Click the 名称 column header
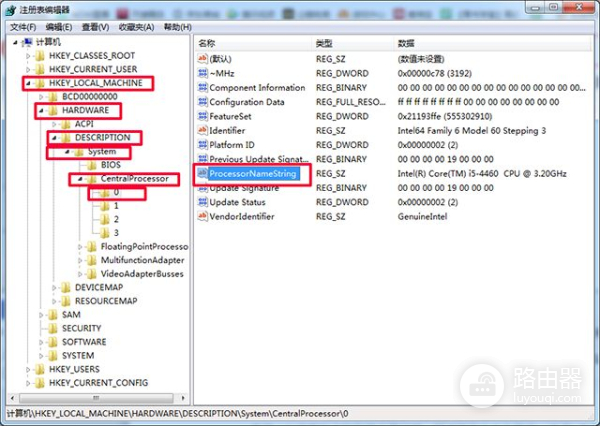The width and height of the screenshot is (600, 426). [x=253, y=43]
